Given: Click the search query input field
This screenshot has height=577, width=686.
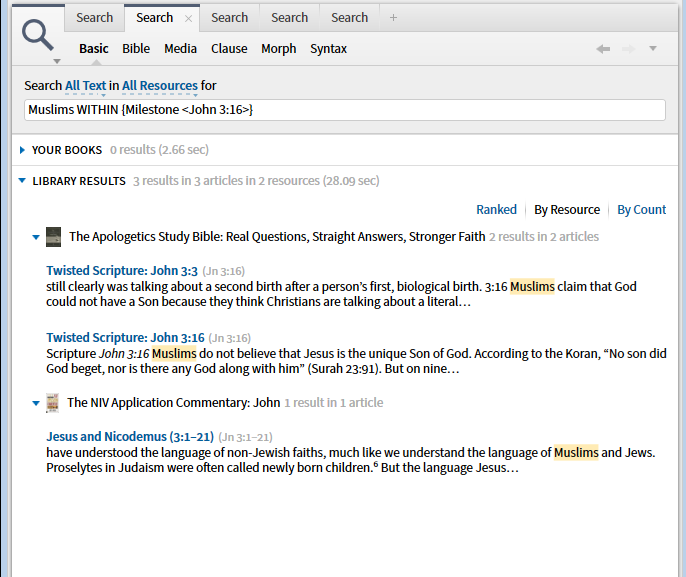Looking at the screenshot, I should [345, 110].
